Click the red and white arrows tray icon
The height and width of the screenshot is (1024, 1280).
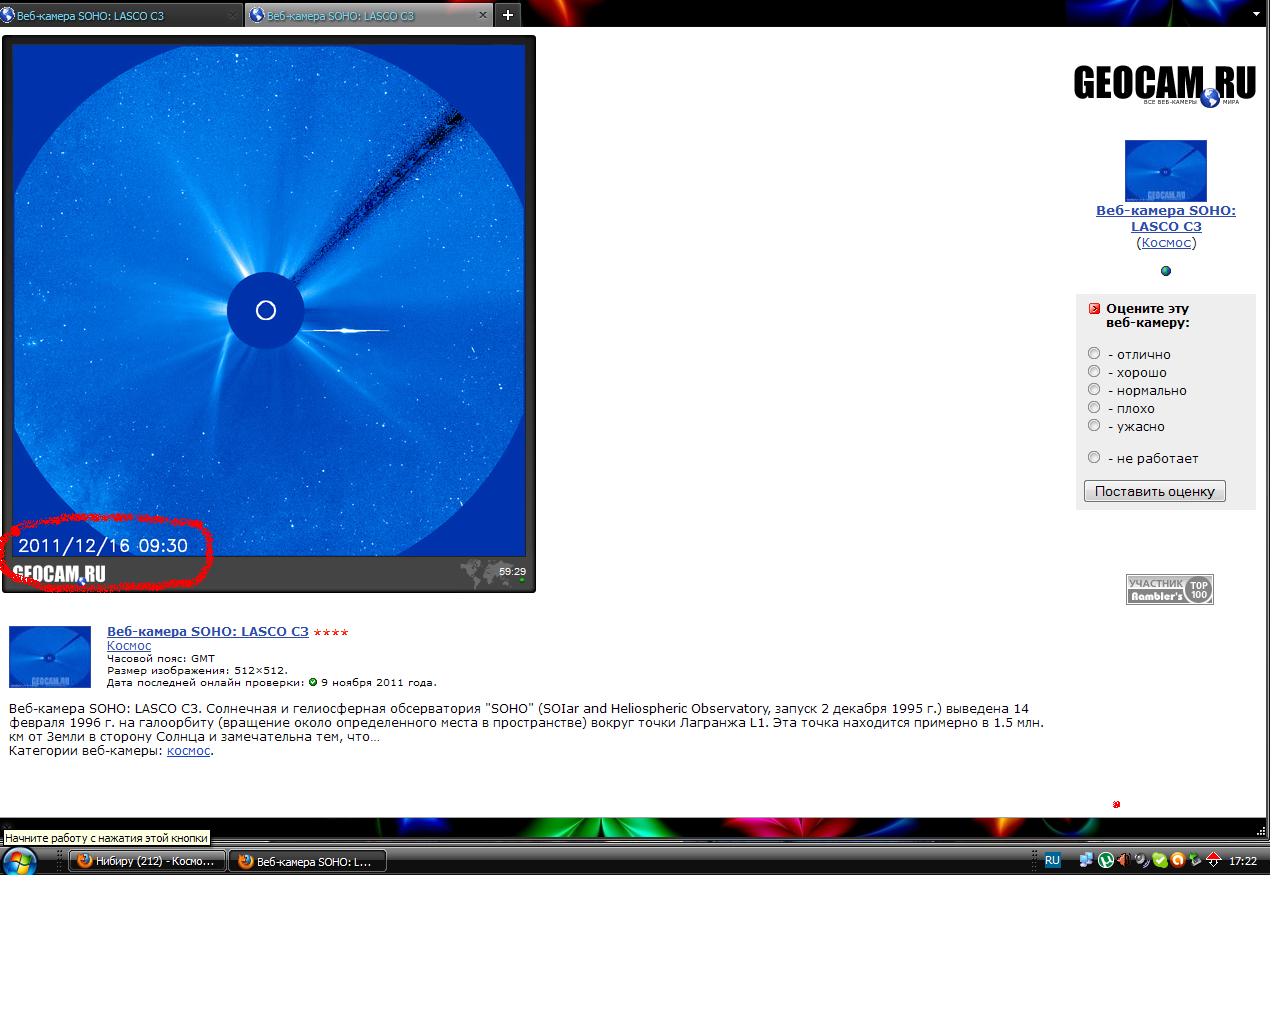(x=1214, y=859)
